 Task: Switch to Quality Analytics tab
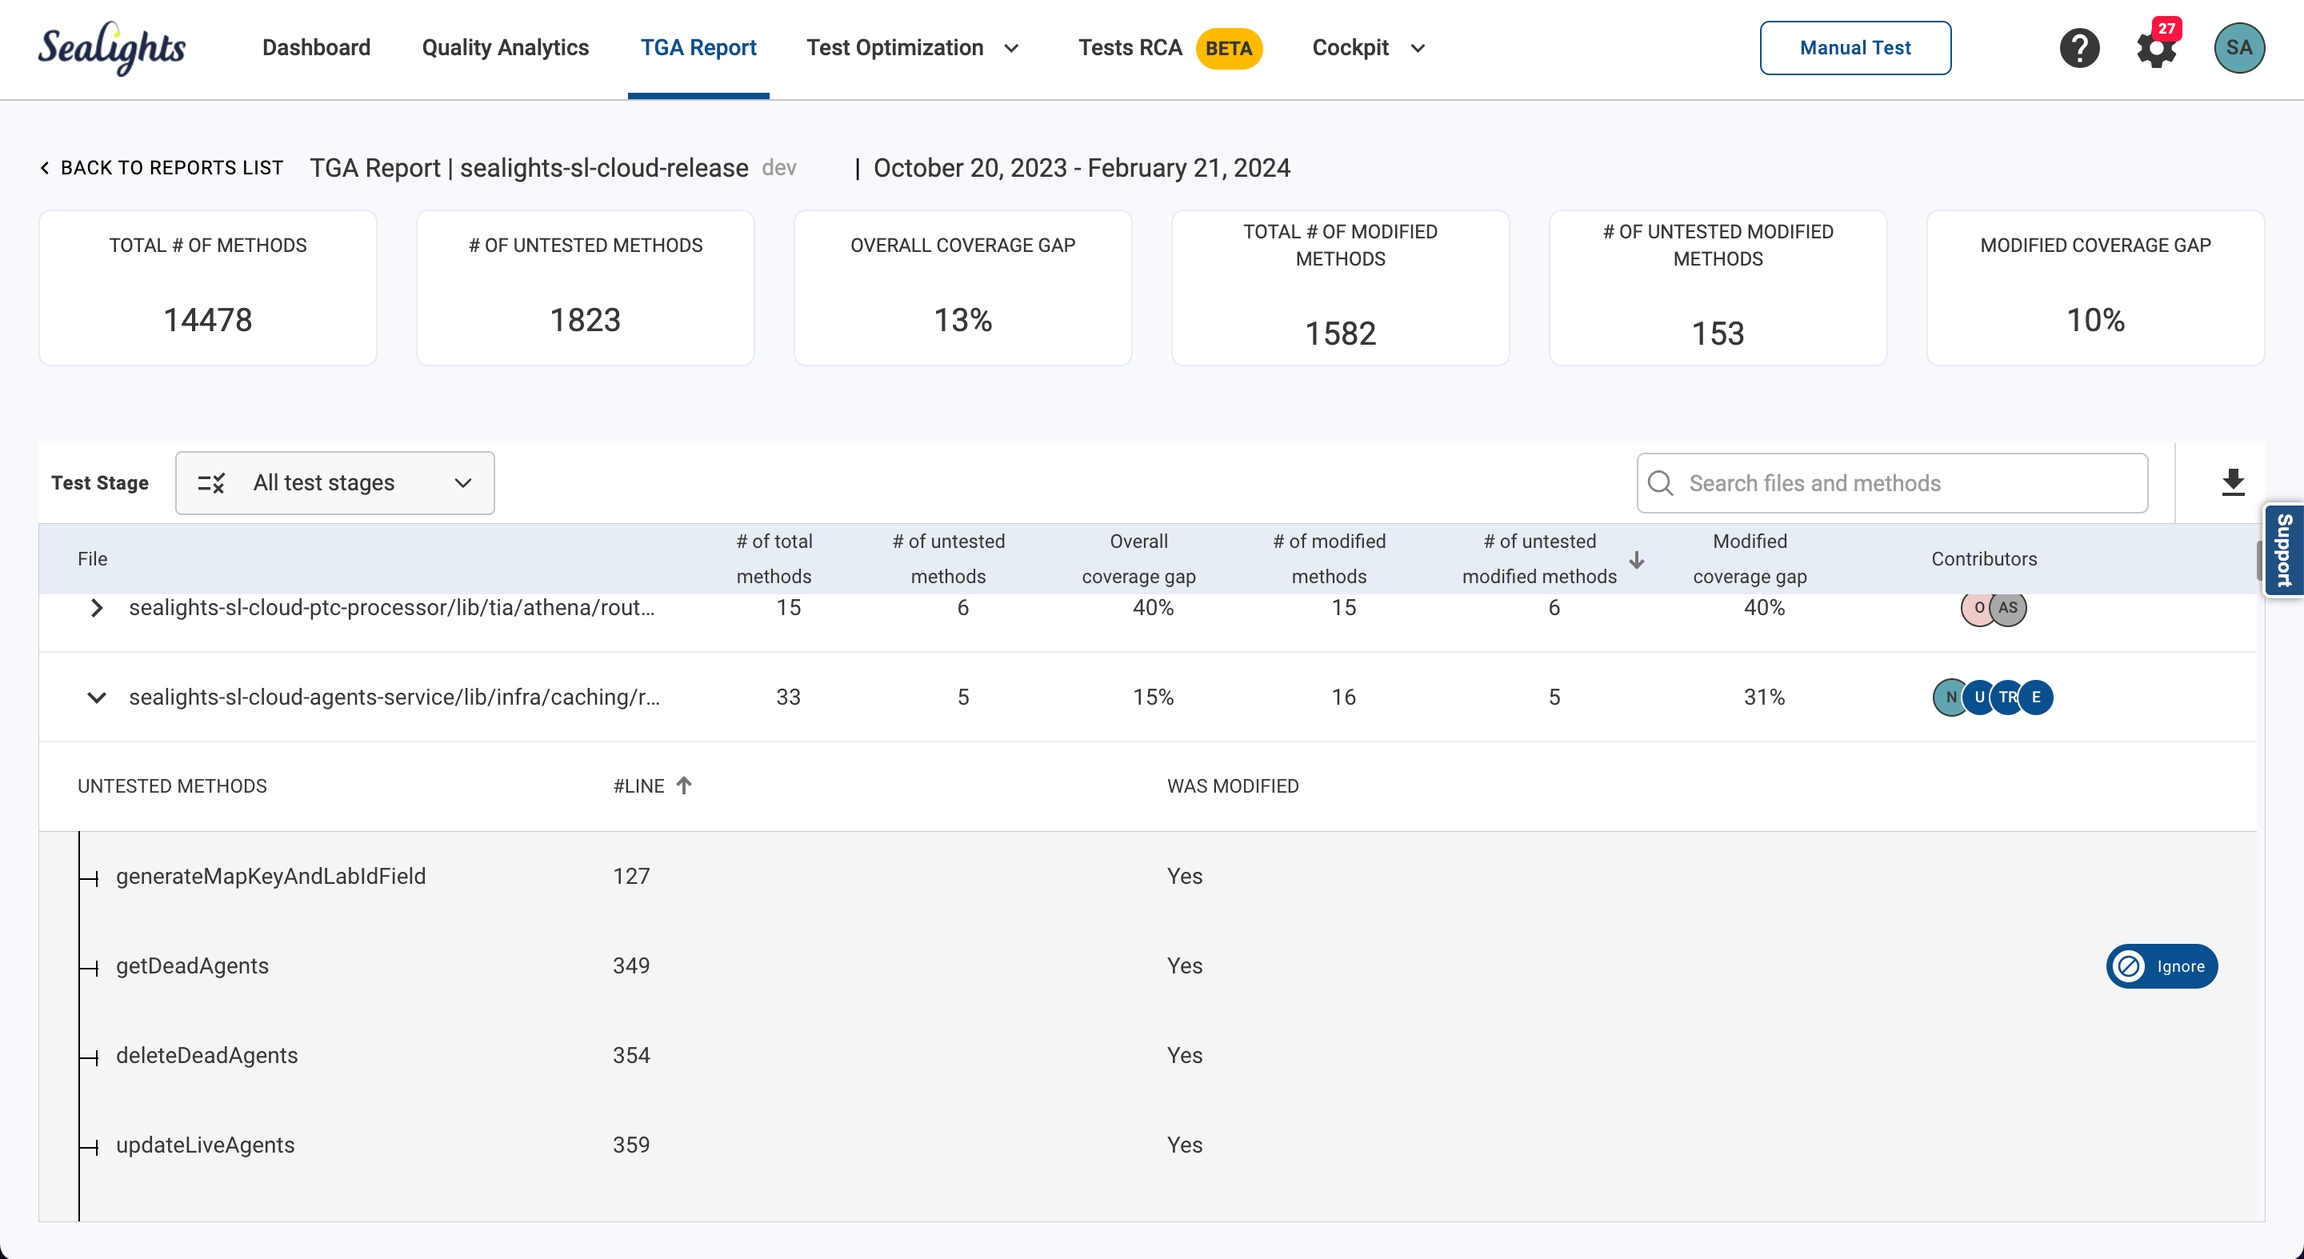tap(505, 48)
